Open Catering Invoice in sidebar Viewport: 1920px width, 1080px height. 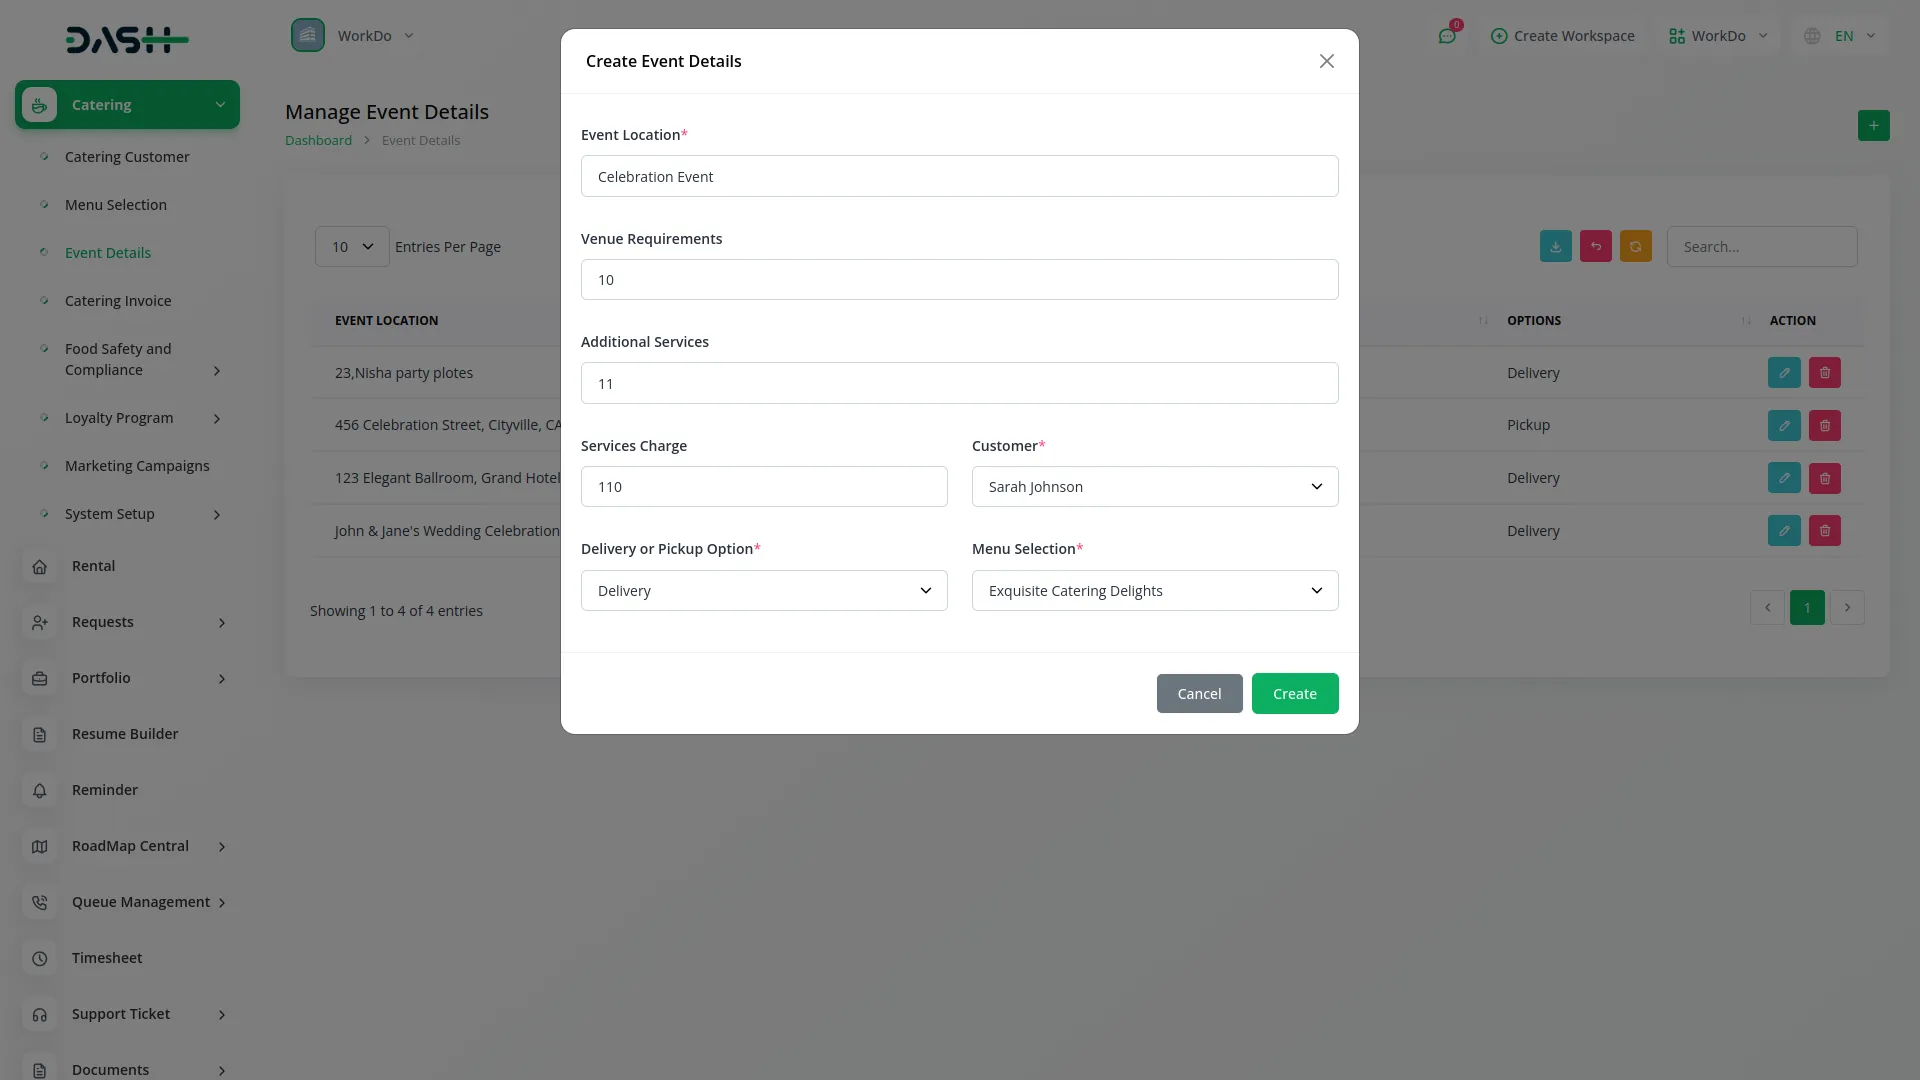[118, 301]
